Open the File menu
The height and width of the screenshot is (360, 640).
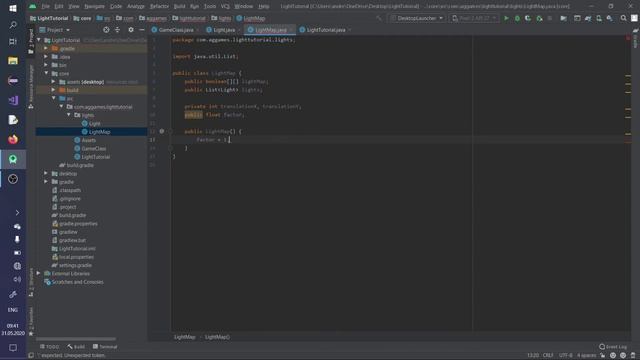click(45, 6)
